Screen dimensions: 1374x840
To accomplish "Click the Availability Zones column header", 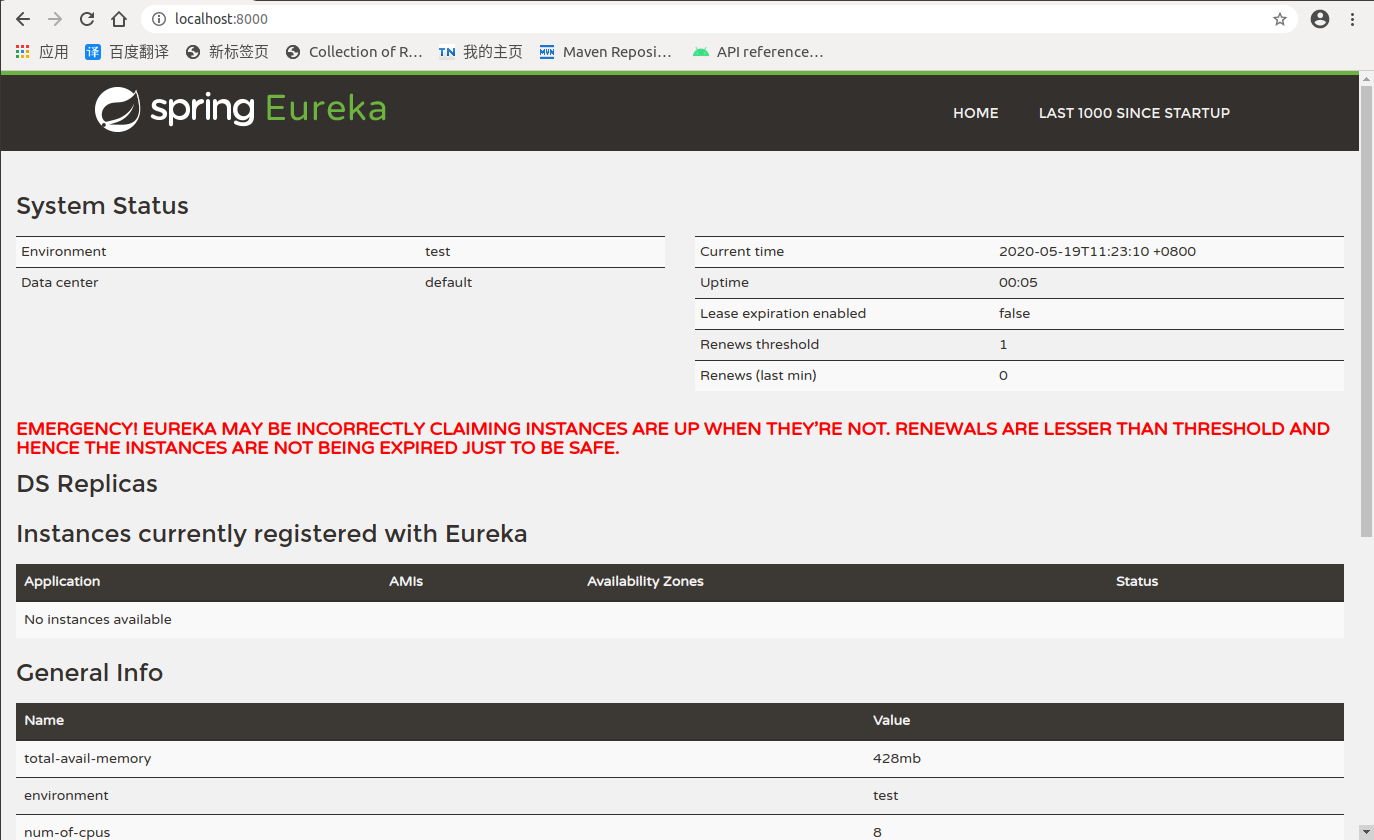I will tap(645, 582).
